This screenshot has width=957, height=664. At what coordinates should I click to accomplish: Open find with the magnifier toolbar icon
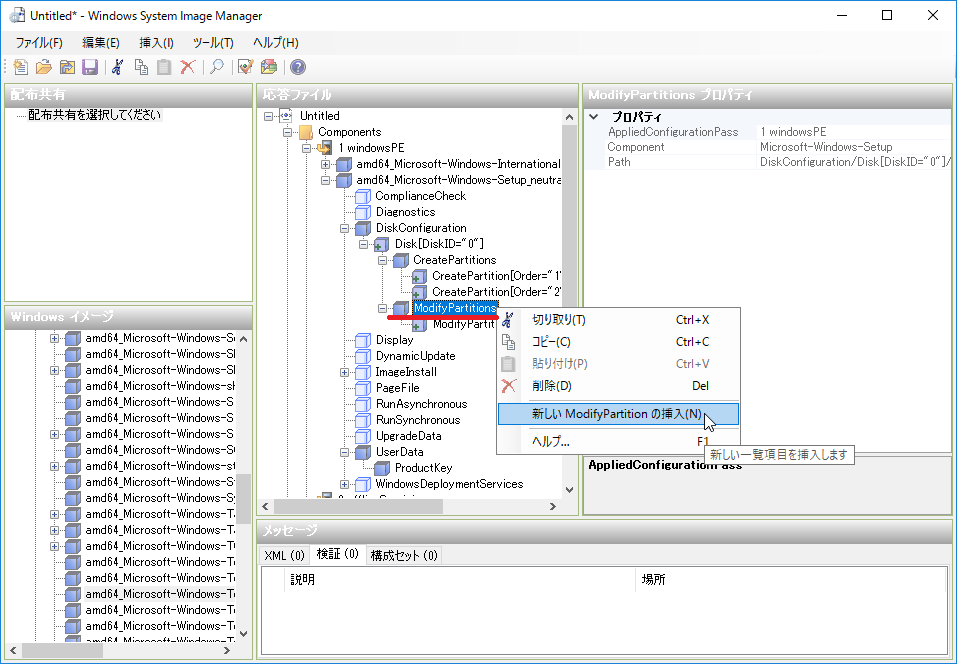[x=217, y=67]
